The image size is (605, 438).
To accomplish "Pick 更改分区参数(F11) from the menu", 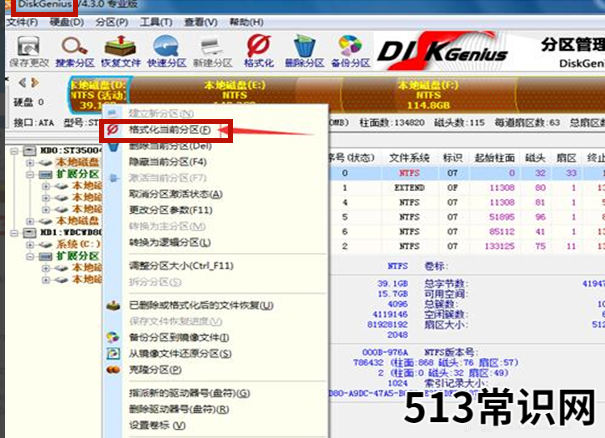I will pyautogui.click(x=171, y=211).
